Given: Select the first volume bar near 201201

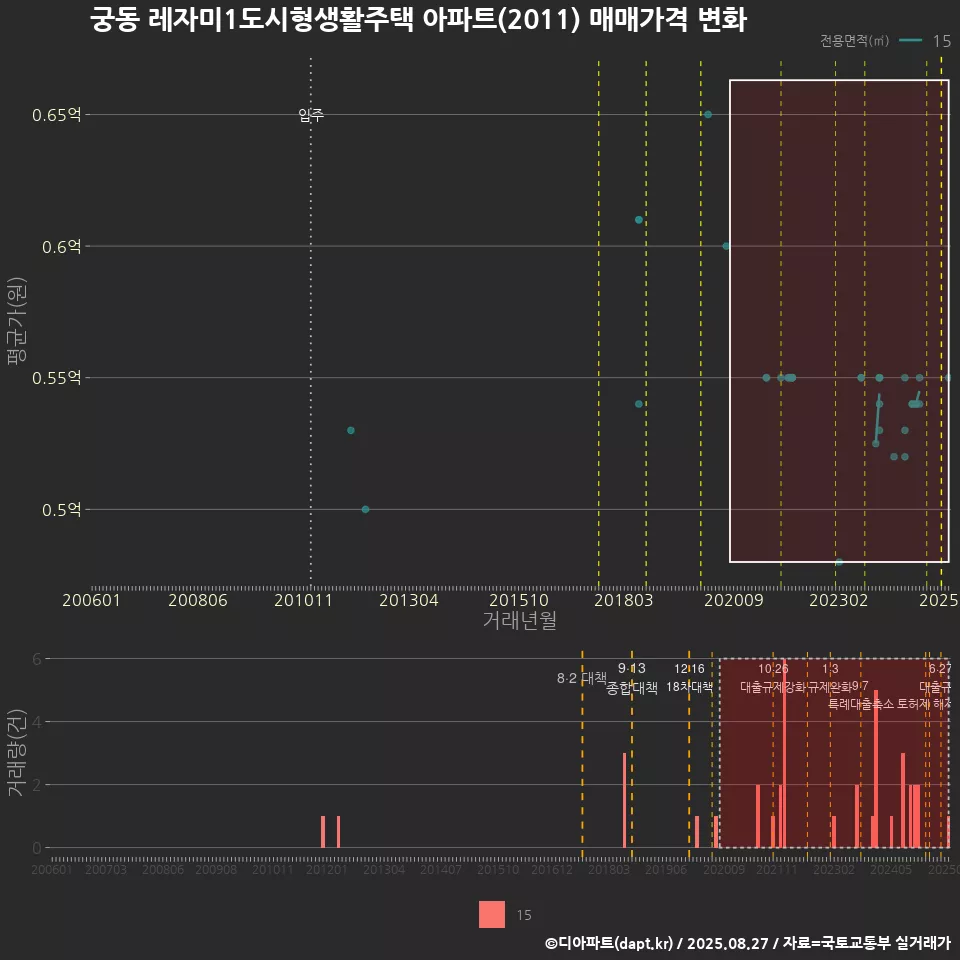Looking at the screenshot, I should click(323, 832).
